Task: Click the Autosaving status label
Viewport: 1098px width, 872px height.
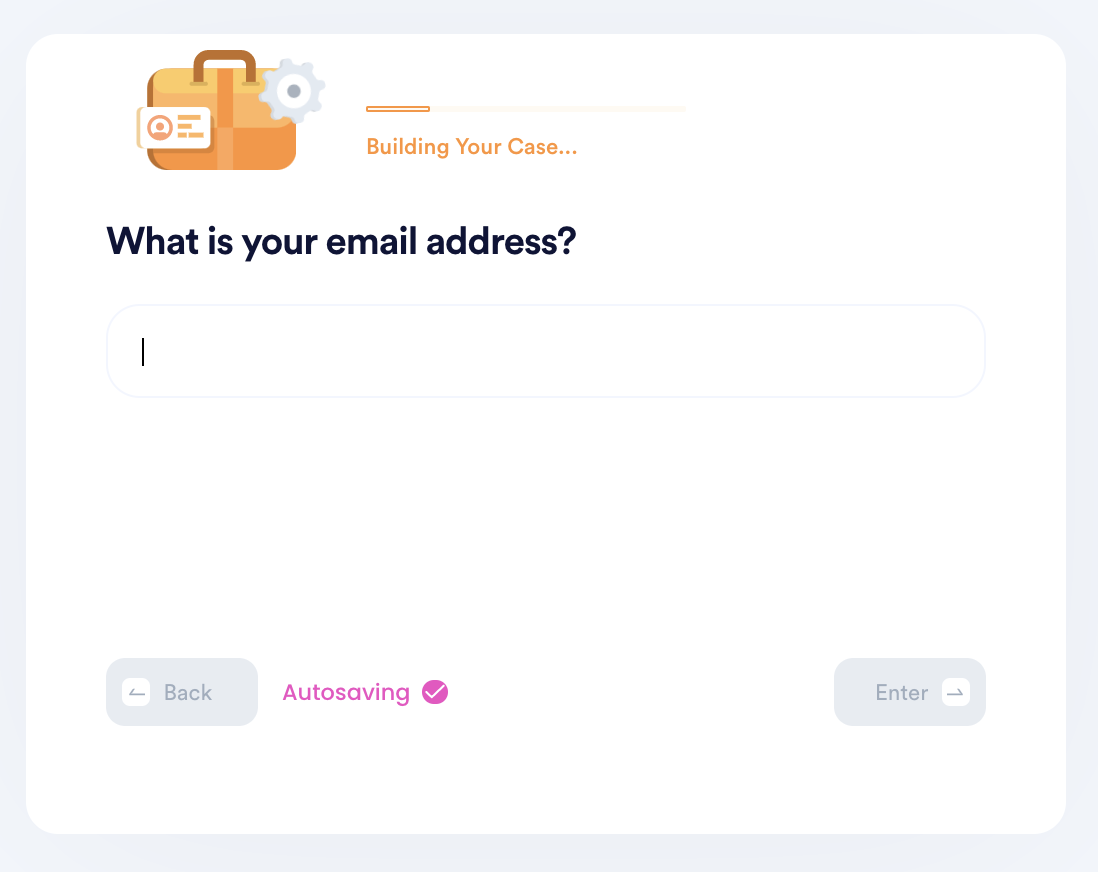Action: tap(346, 693)
